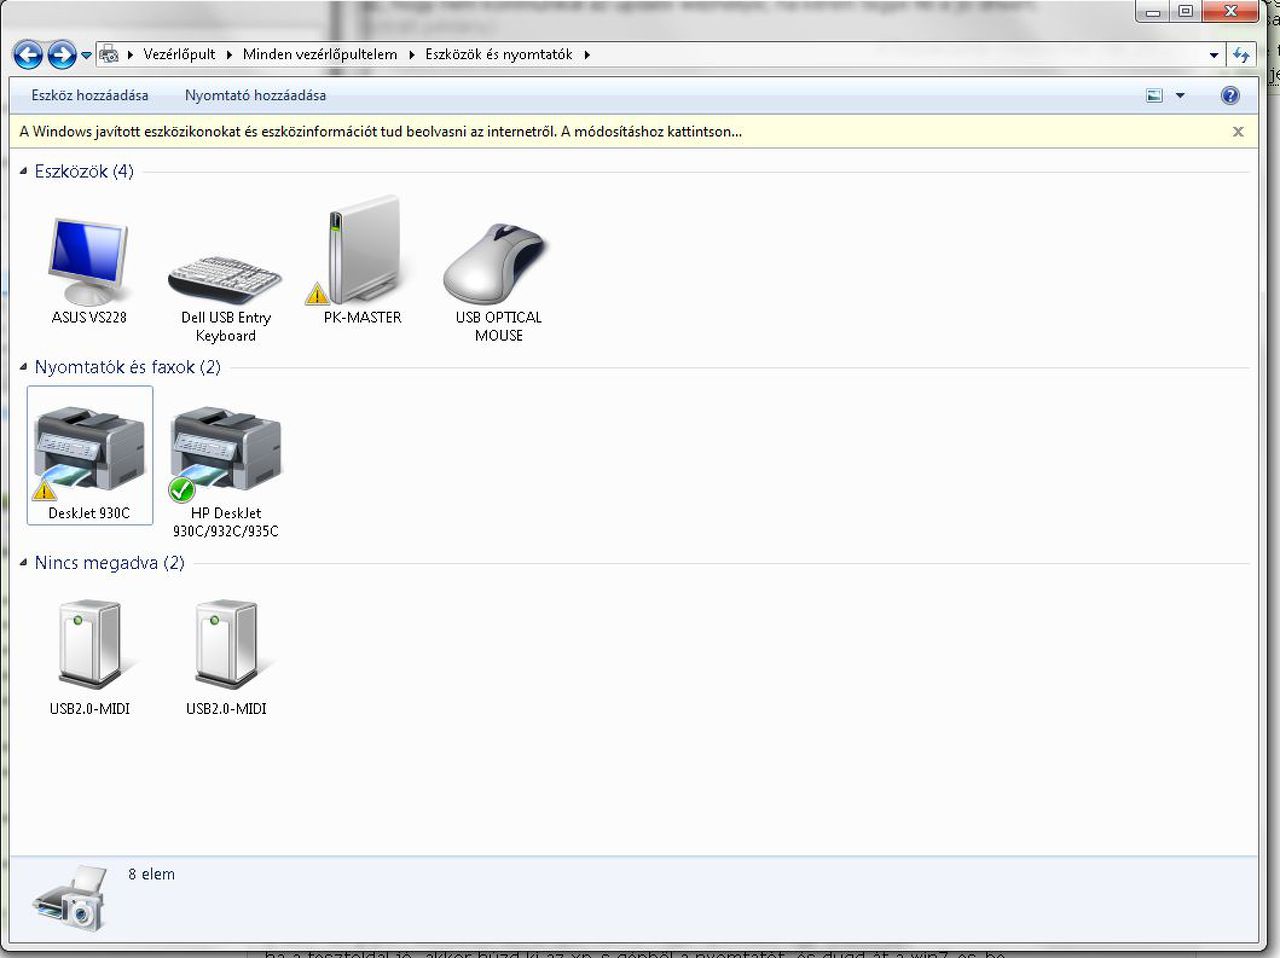Open the dropdown arrow after Minden vezérlőpultelem
Viewport: 1280px width, 958px height.
(411, 55)
